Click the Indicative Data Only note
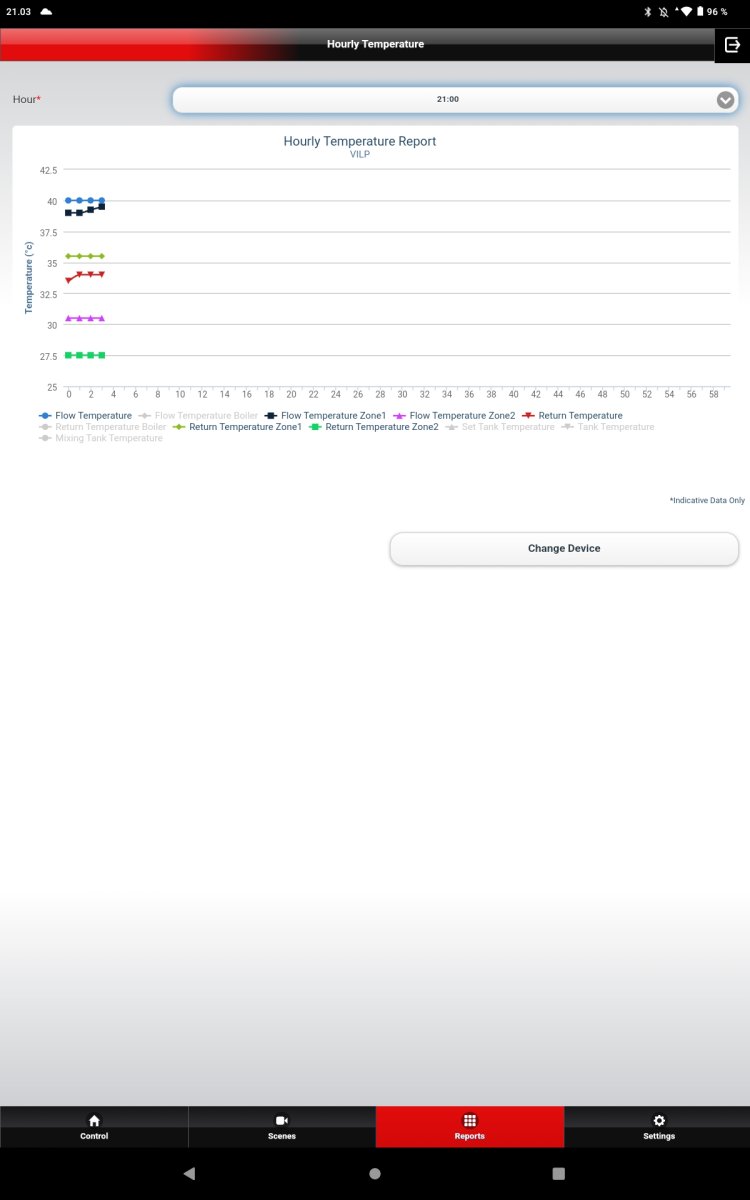Viewport: 750px width, 1200px height. [707, 500]
